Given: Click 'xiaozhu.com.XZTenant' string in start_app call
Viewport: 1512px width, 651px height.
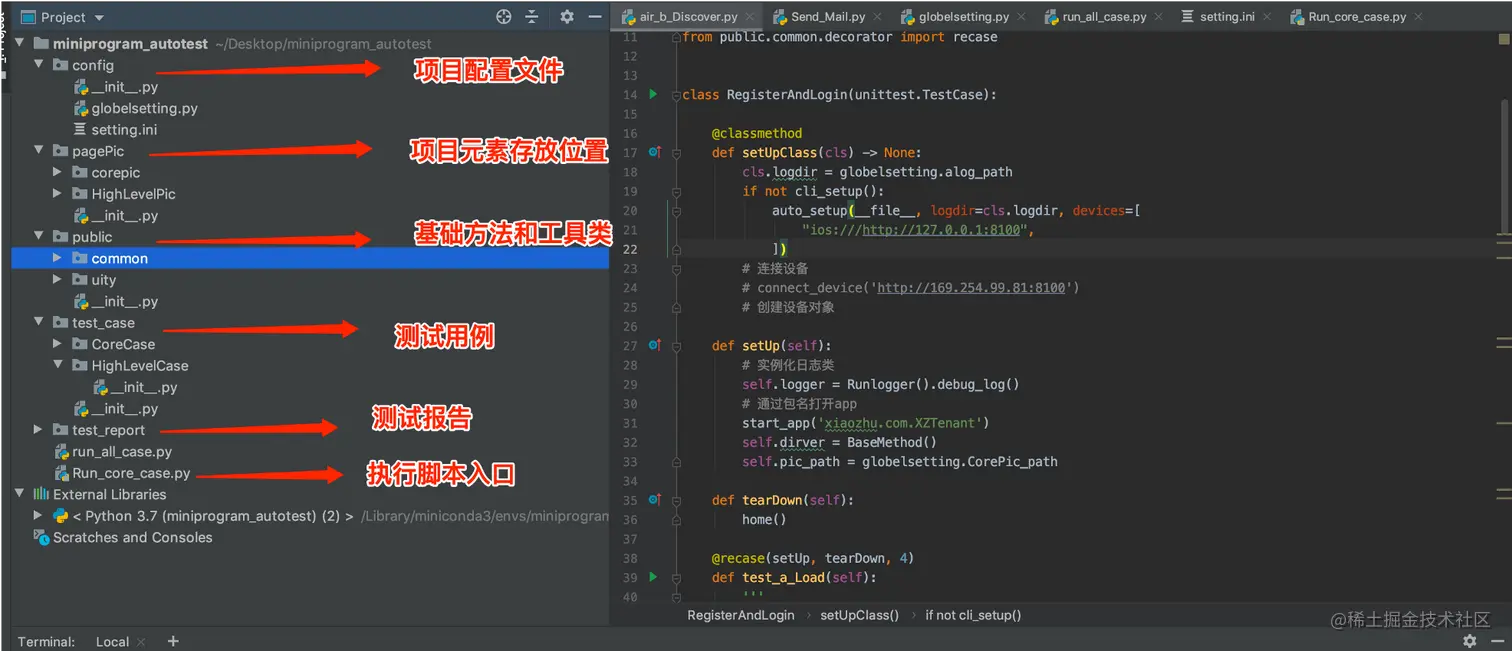Looking at the screenshot, I should tap(903, 423).
